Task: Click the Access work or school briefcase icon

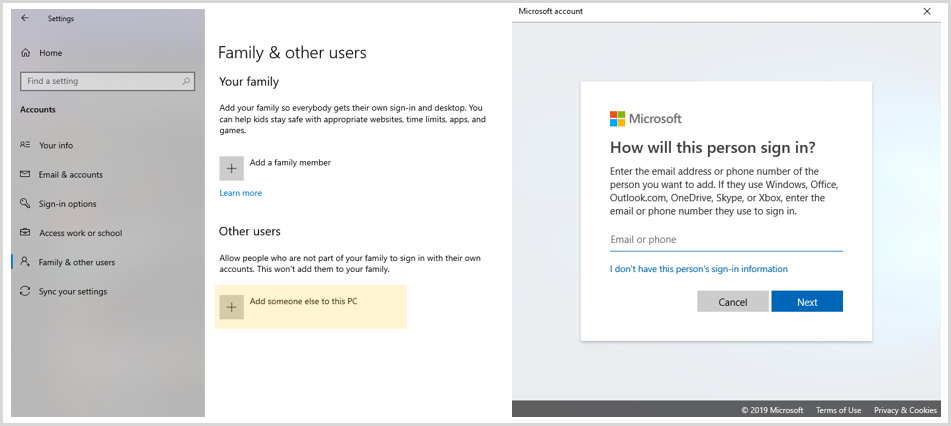Action: click(25, 233)
